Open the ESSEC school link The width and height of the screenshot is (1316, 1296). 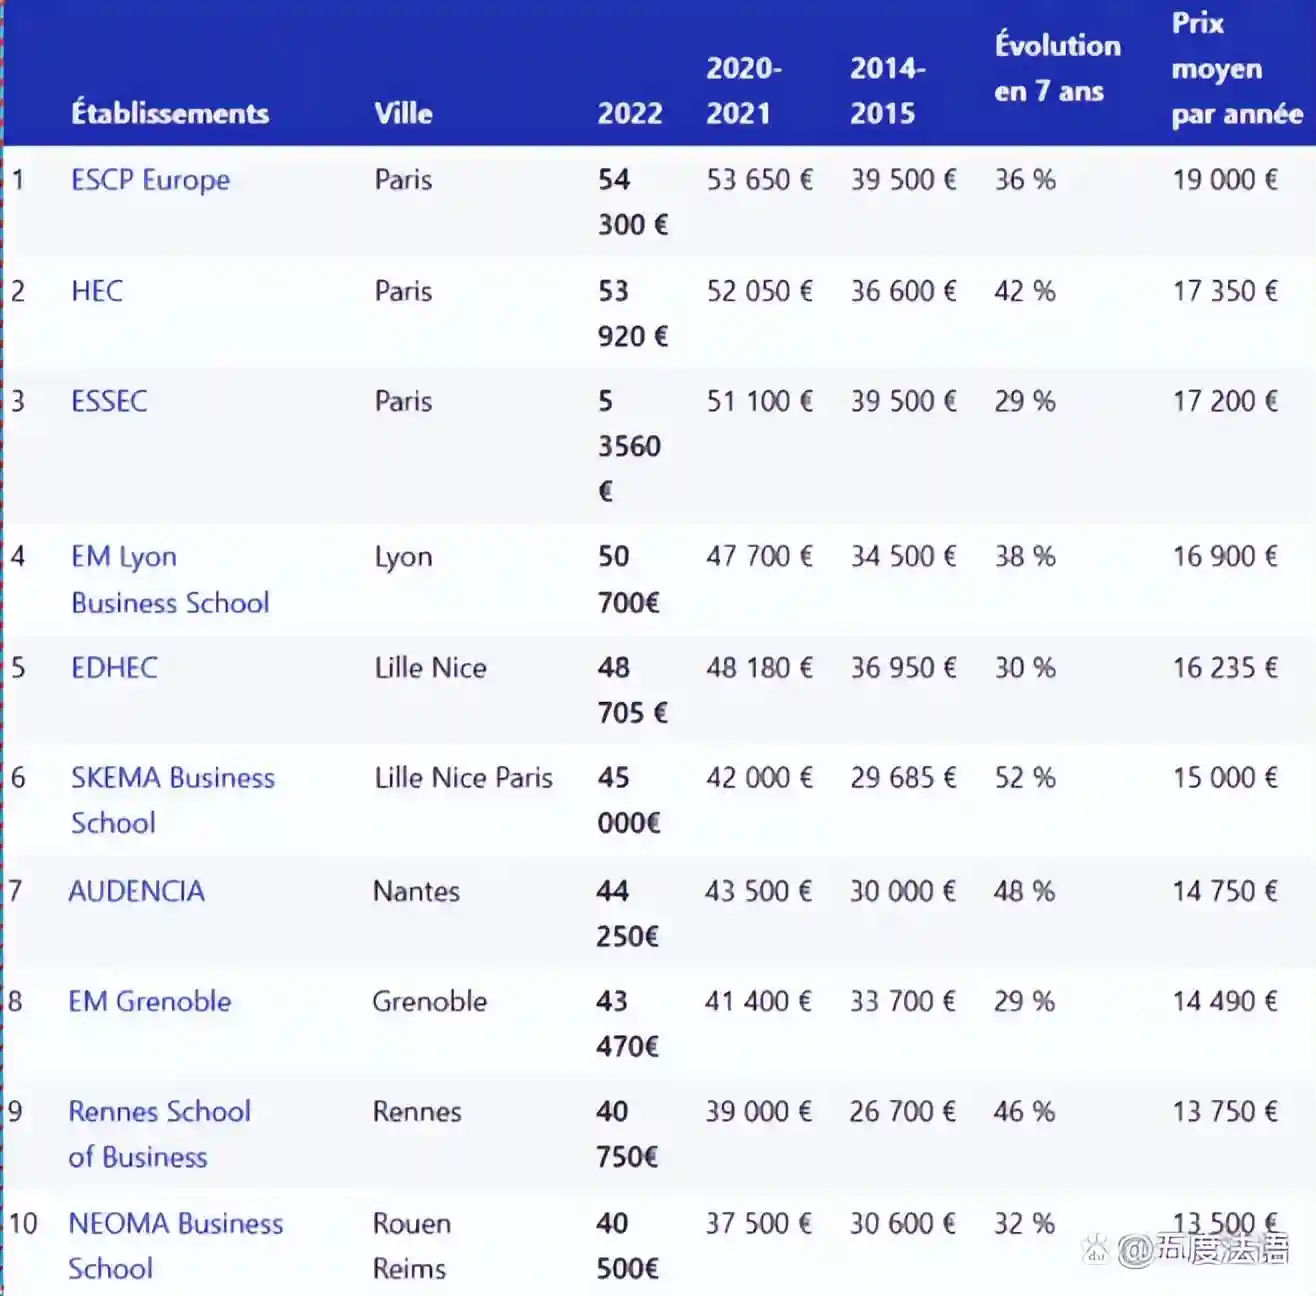point(109,401)
